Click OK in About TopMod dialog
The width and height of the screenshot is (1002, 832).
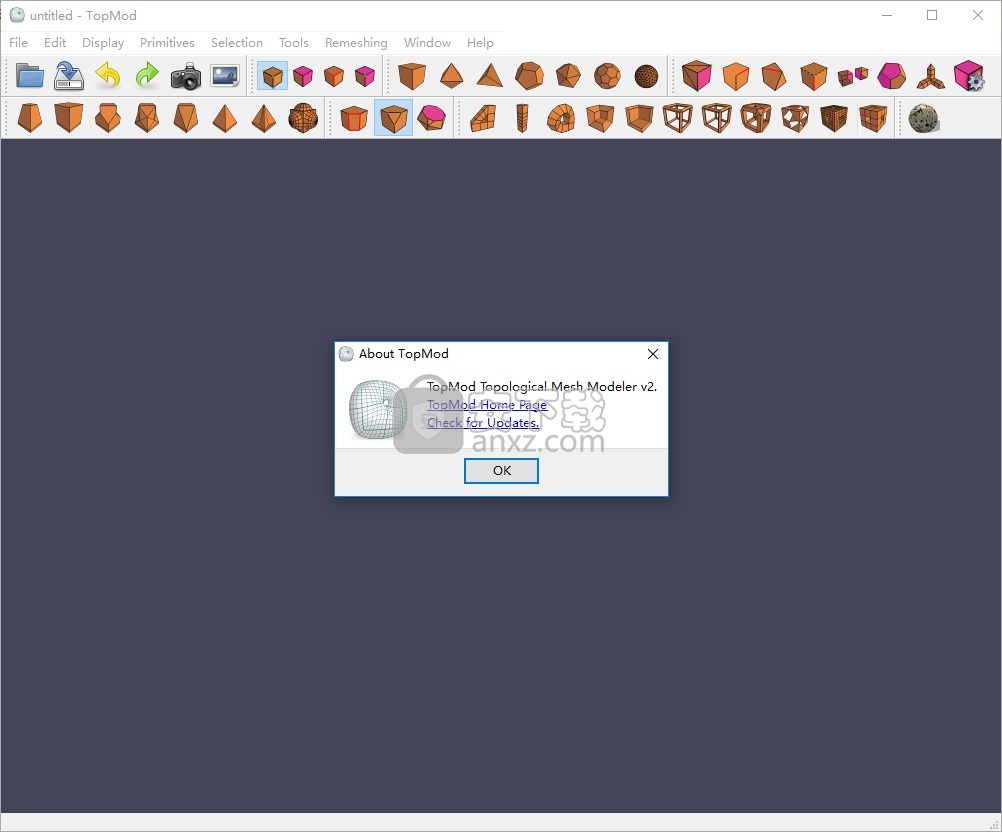(502, 471)
